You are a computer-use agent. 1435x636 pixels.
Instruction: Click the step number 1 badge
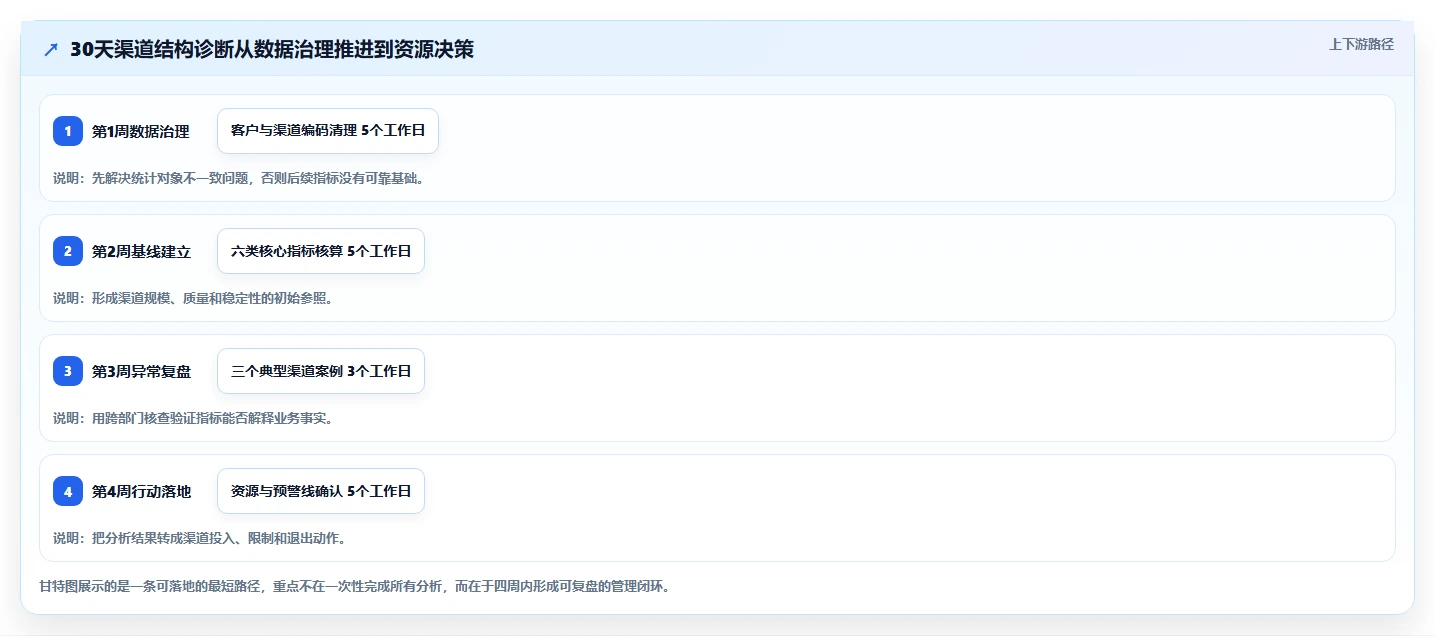(x=68, y=131)
